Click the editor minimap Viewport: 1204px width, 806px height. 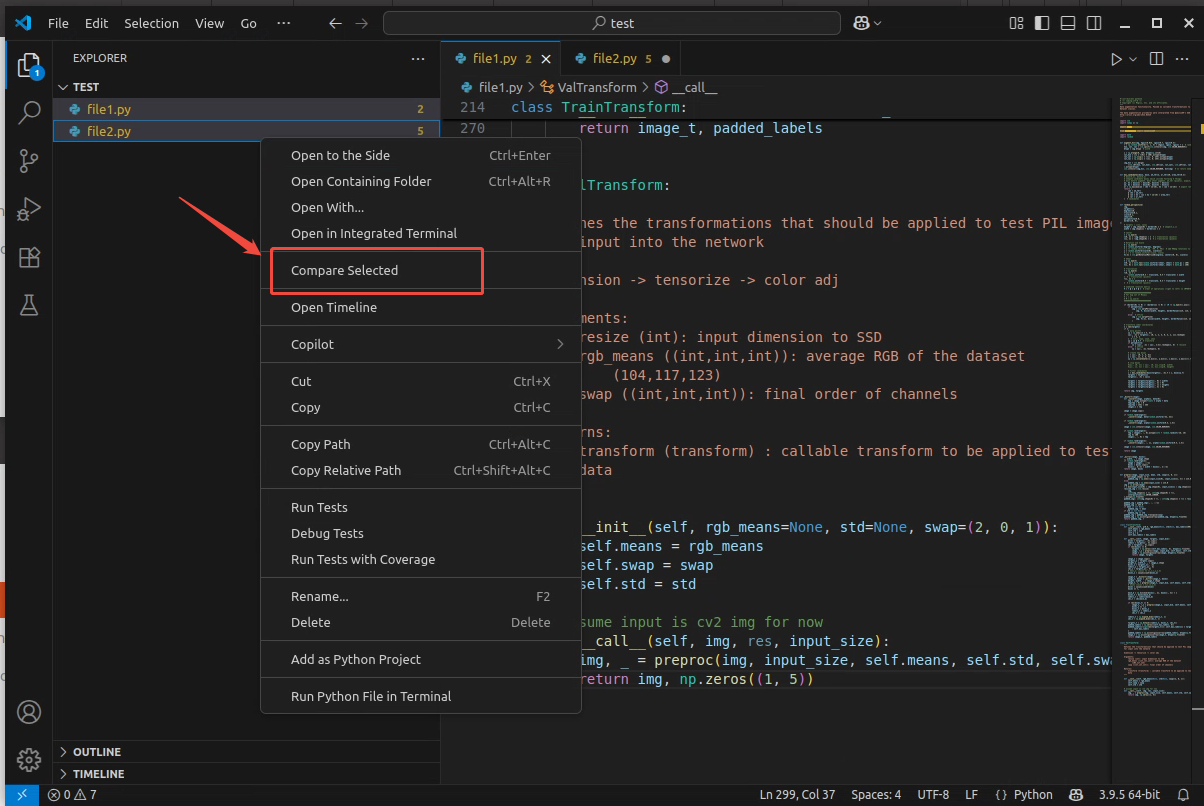pyautogui.click(x=1152, y=400)
